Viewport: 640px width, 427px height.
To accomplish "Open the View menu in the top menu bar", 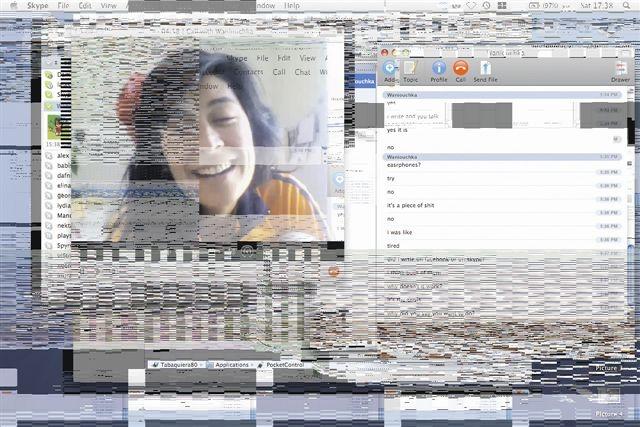I will tap(109, 6).
